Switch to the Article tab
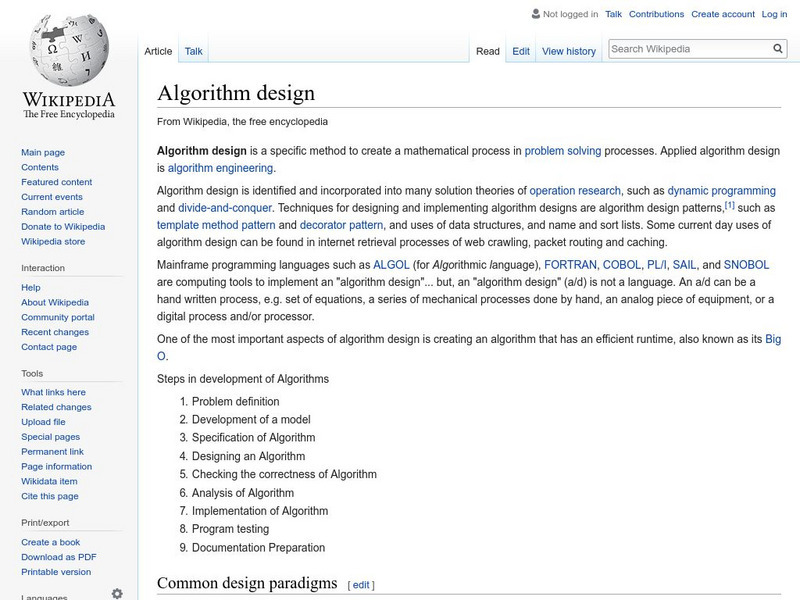The width and height of the screenshot is (800, 600). pos(158,51)
